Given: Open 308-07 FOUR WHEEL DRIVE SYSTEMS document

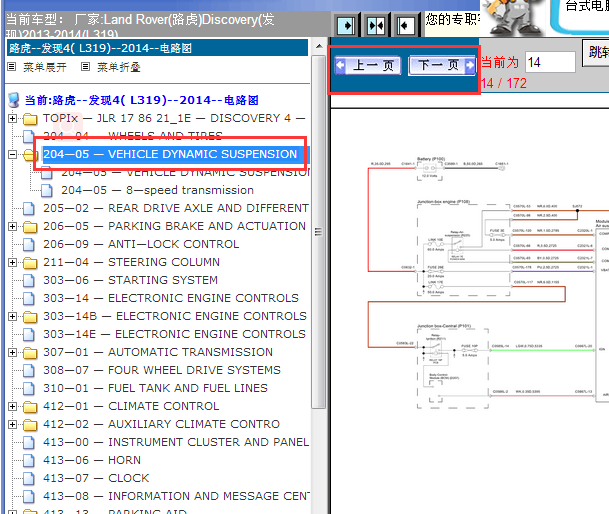Looking at the screenshot, I should pyautogui.click(x=162, y=370).
